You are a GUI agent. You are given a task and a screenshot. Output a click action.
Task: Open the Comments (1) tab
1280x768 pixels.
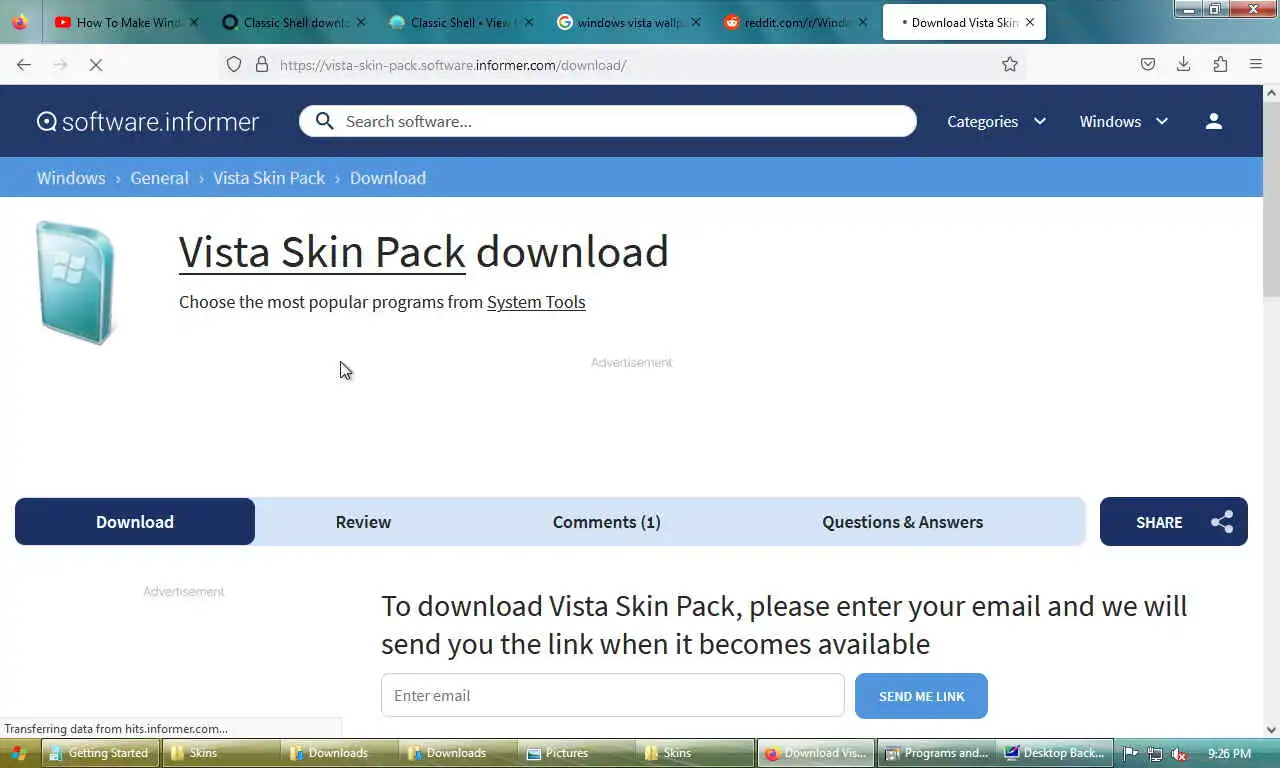point(607,522)
